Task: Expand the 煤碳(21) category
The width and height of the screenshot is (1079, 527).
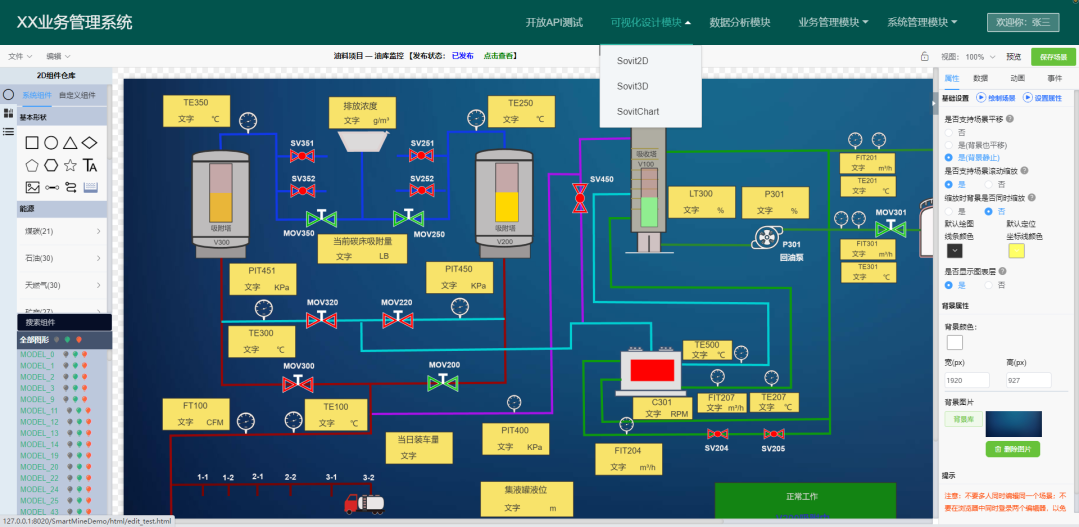Action: 62,230
